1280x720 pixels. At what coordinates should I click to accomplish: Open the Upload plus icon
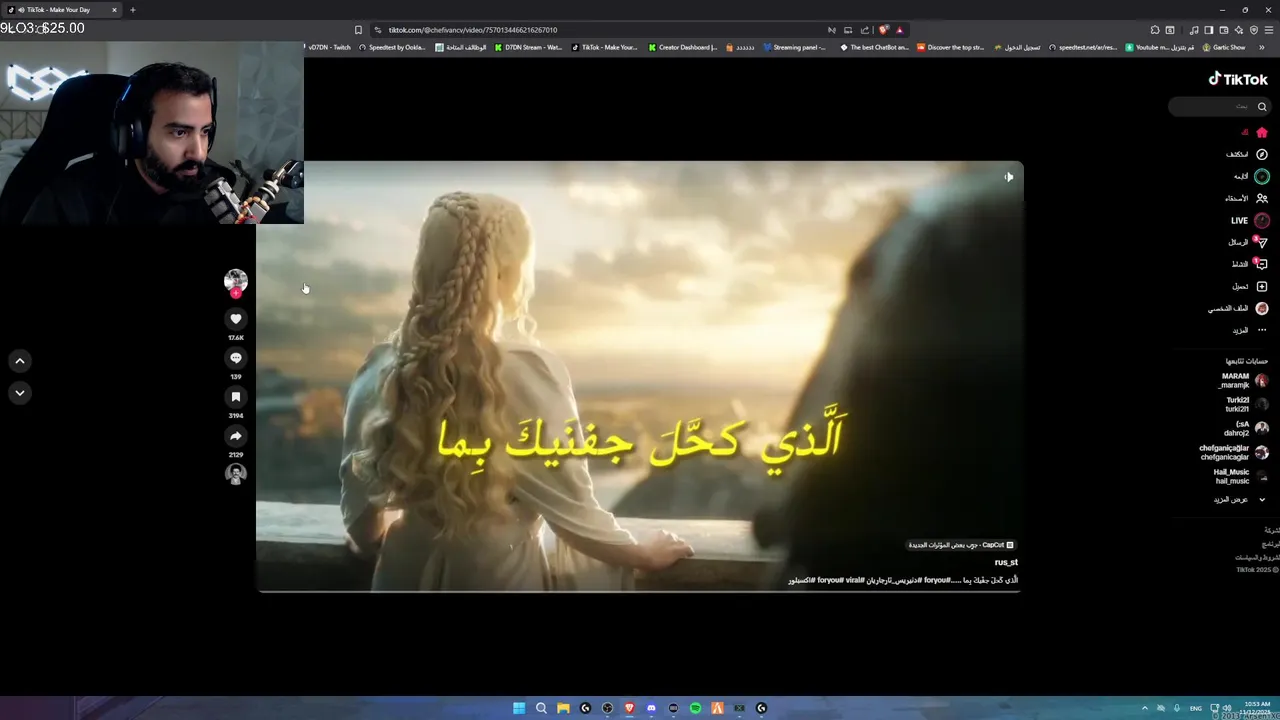(1262, 286)
